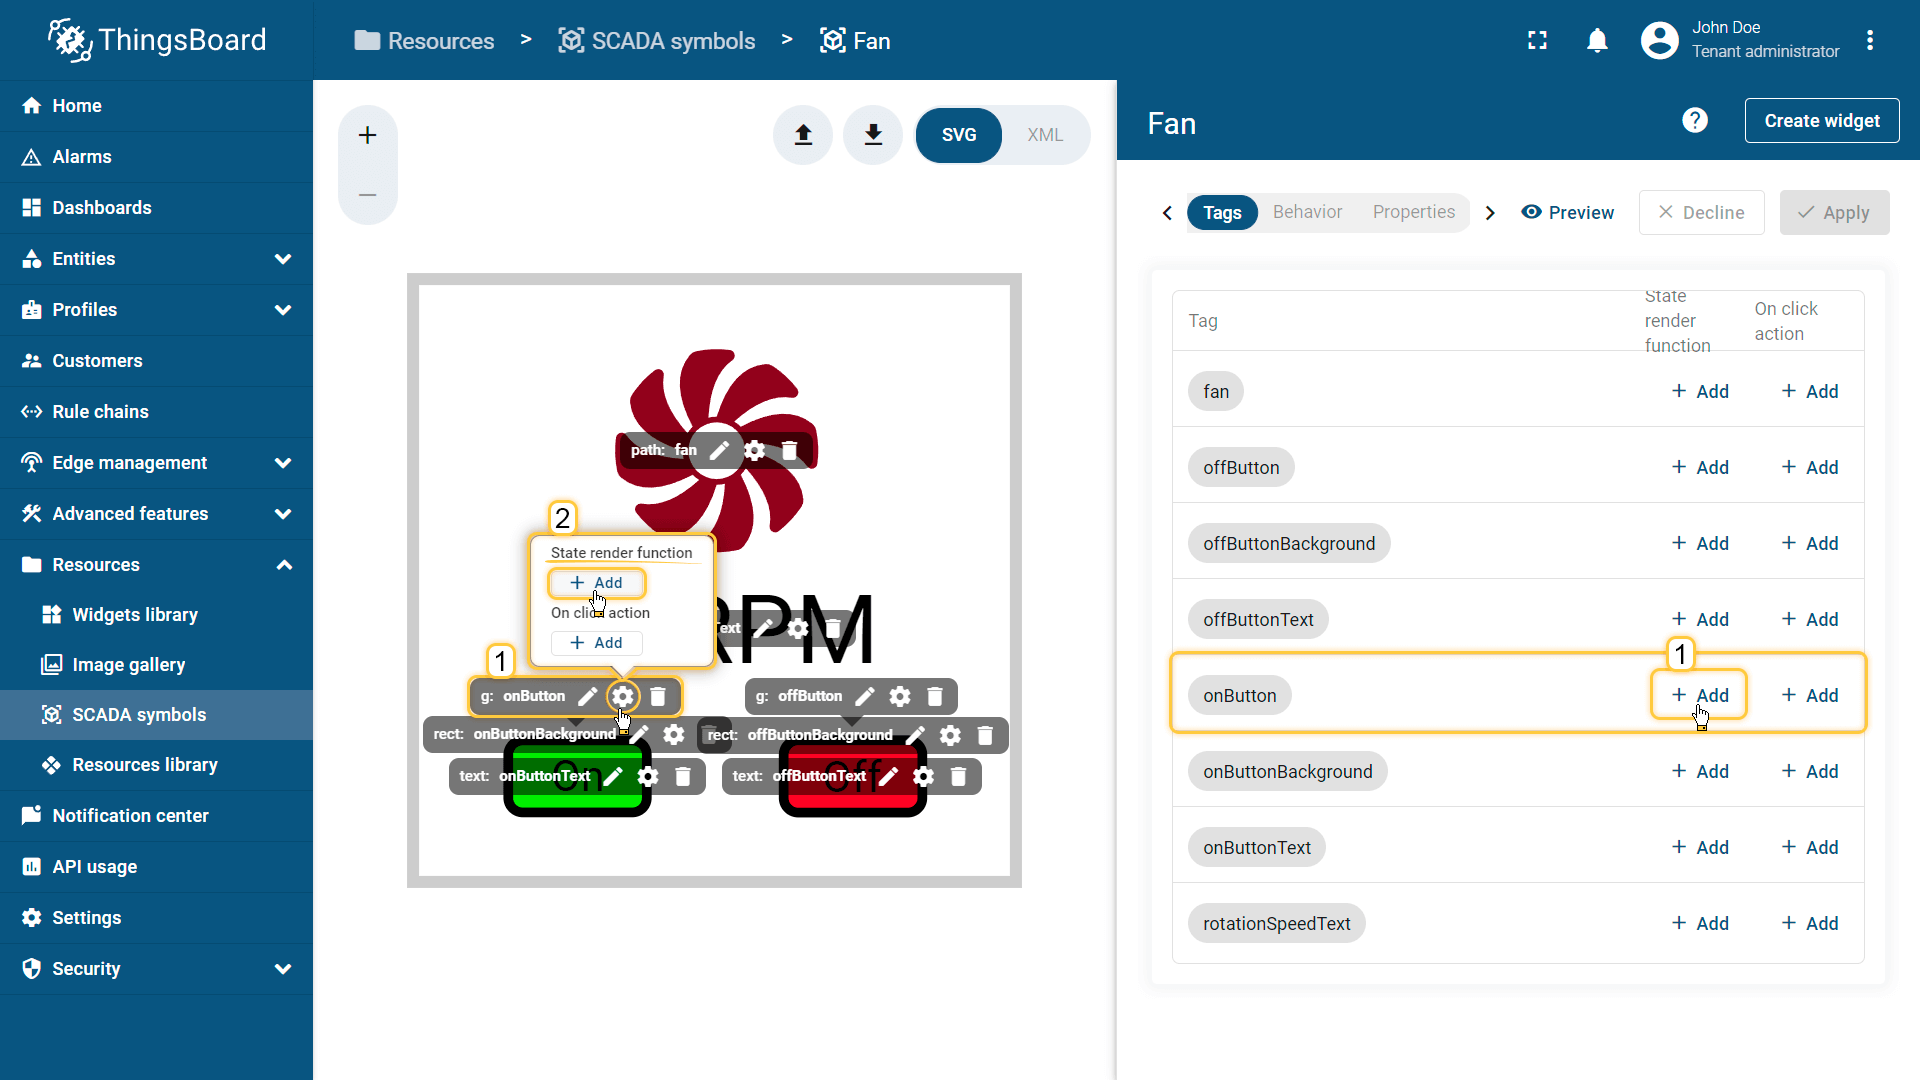Open the user menu three-dot icon
This screenshot has width=1920, height=1080.
click(1869, 41)
